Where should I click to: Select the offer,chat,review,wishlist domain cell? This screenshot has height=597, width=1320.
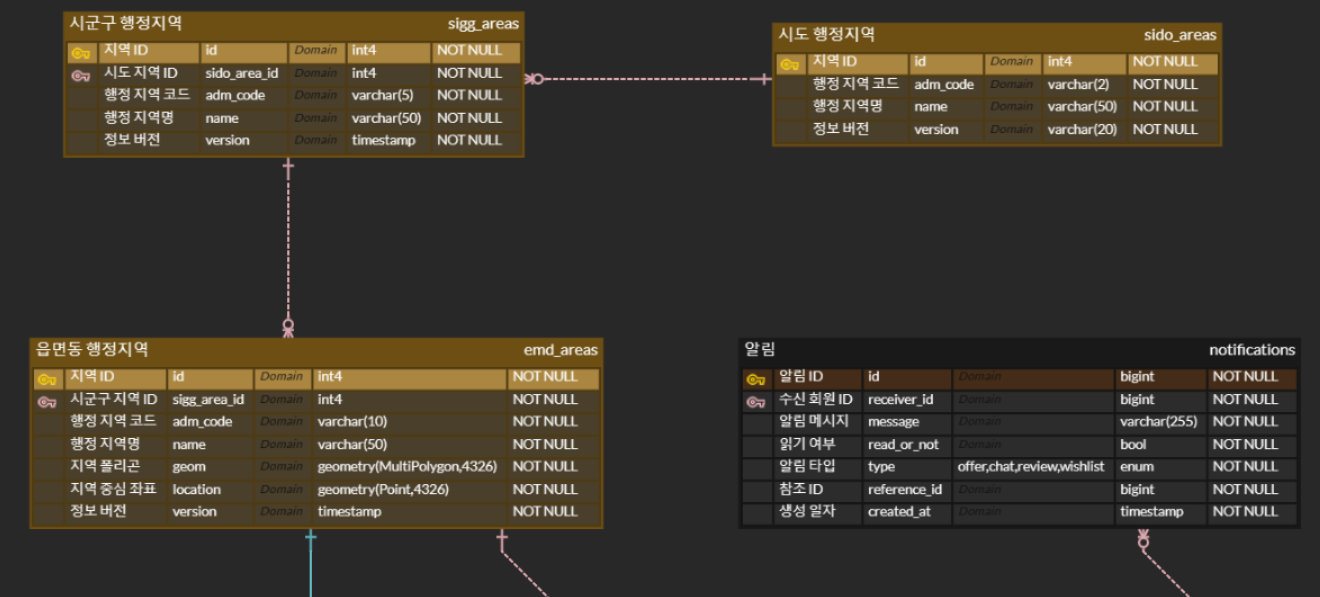click(x=1030, y=467)
